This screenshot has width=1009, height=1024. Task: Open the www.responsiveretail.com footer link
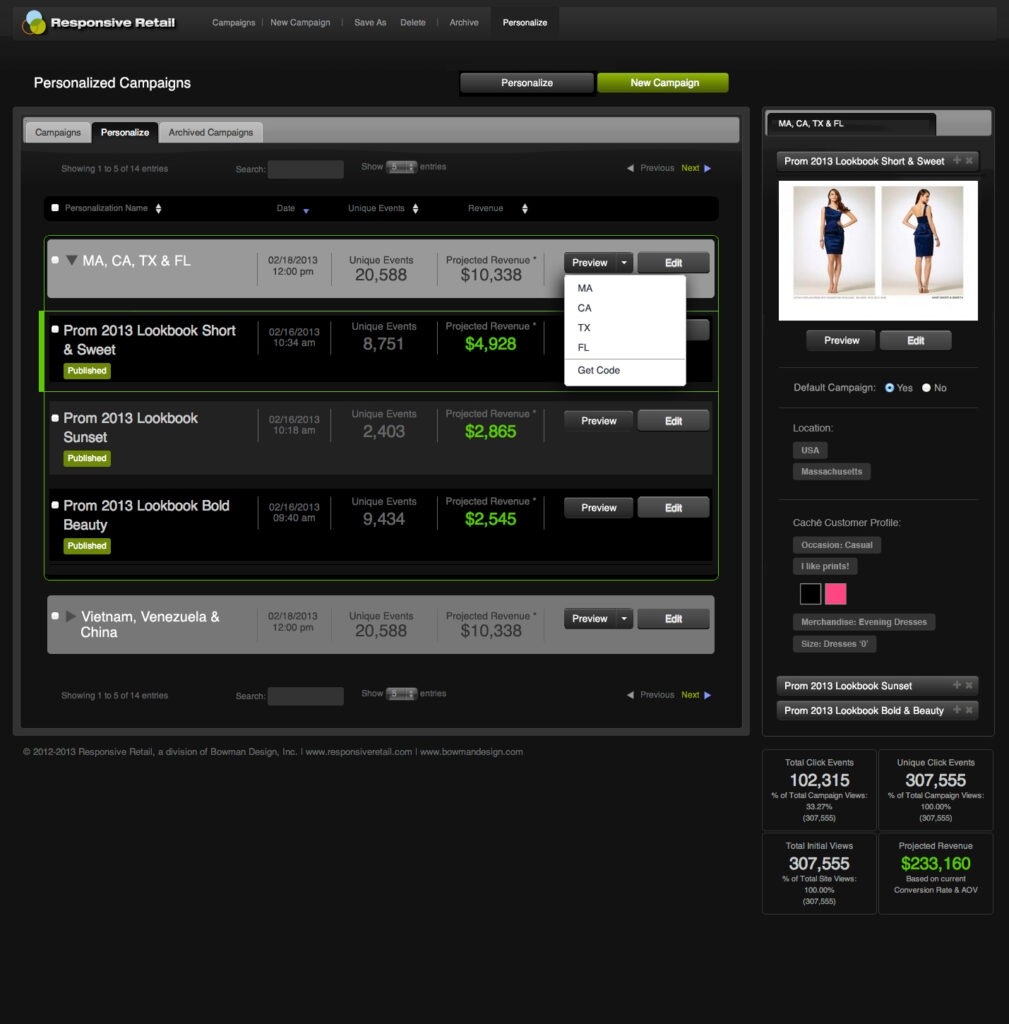click(359, 752)
